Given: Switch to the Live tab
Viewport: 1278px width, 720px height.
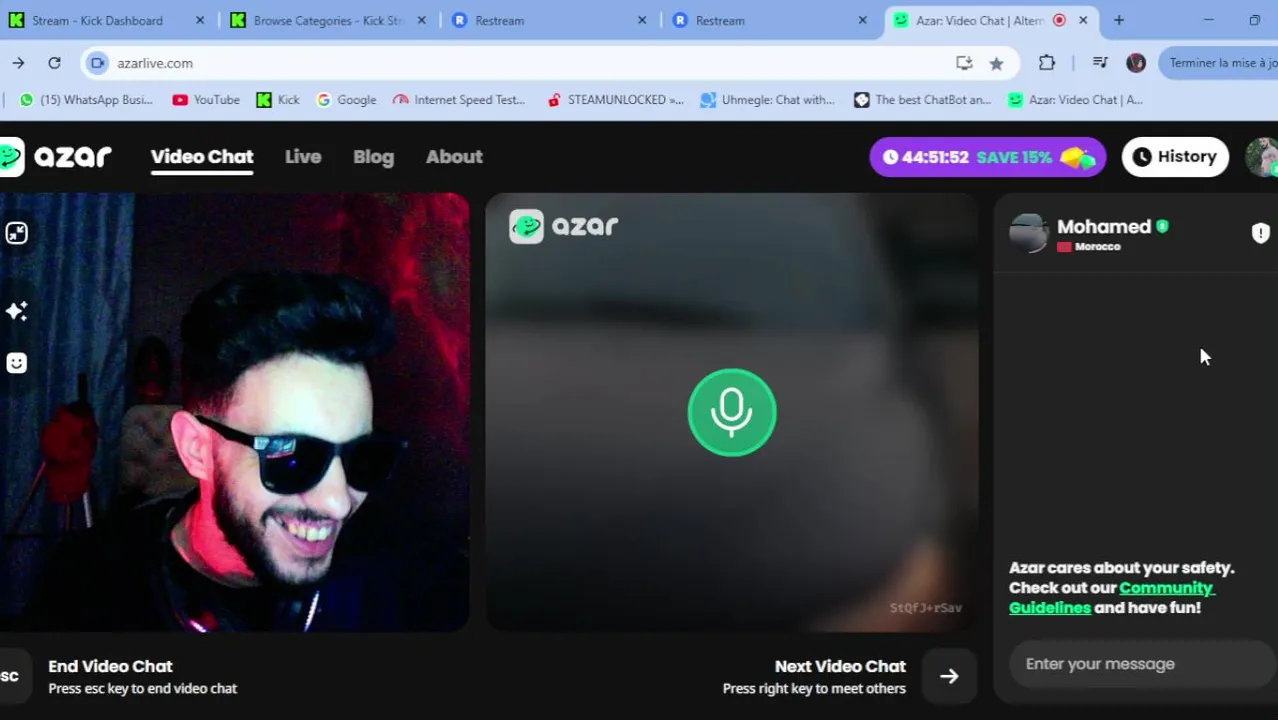Looking at the screenshot, I should point(303,157).
